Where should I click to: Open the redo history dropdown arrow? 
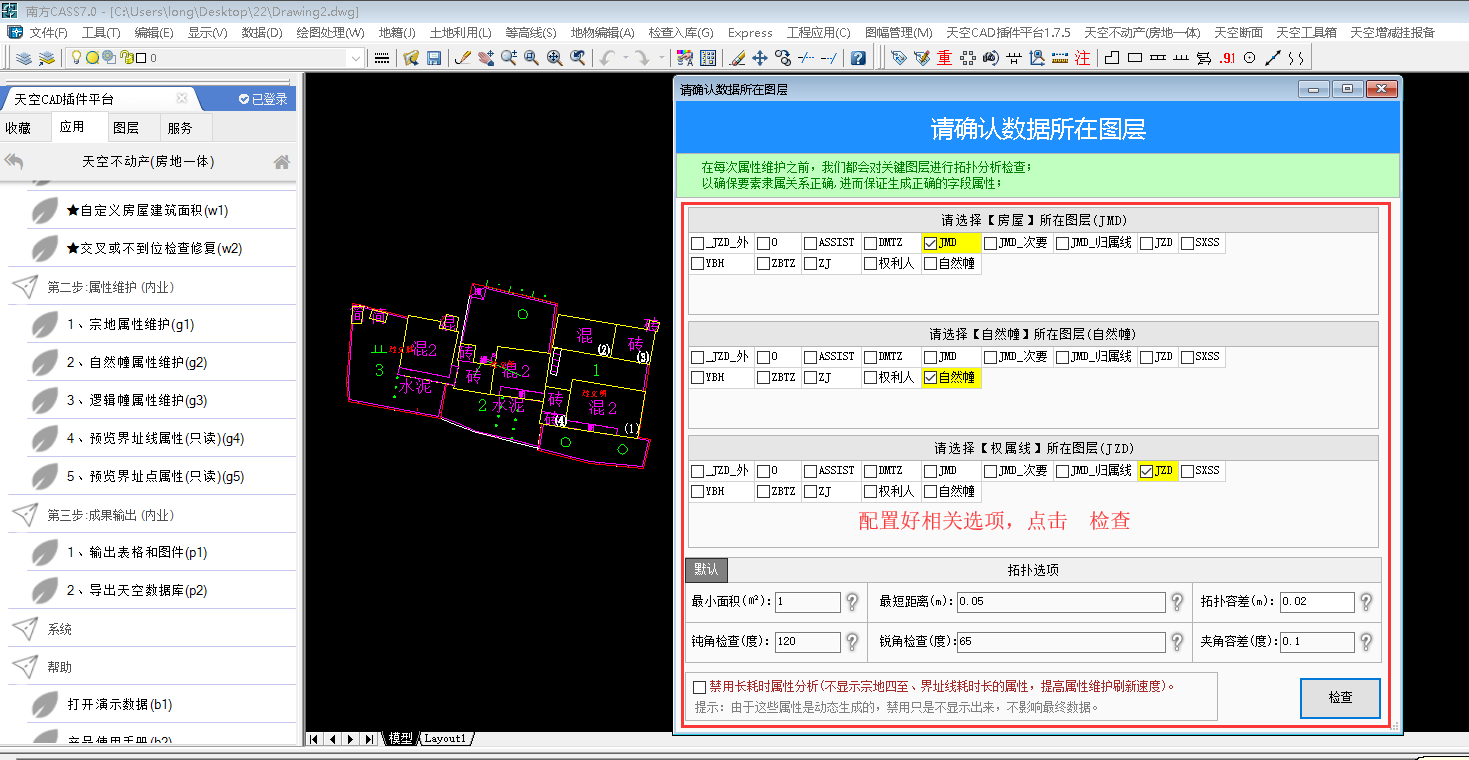pyautogui.click(x=661, y=58)
